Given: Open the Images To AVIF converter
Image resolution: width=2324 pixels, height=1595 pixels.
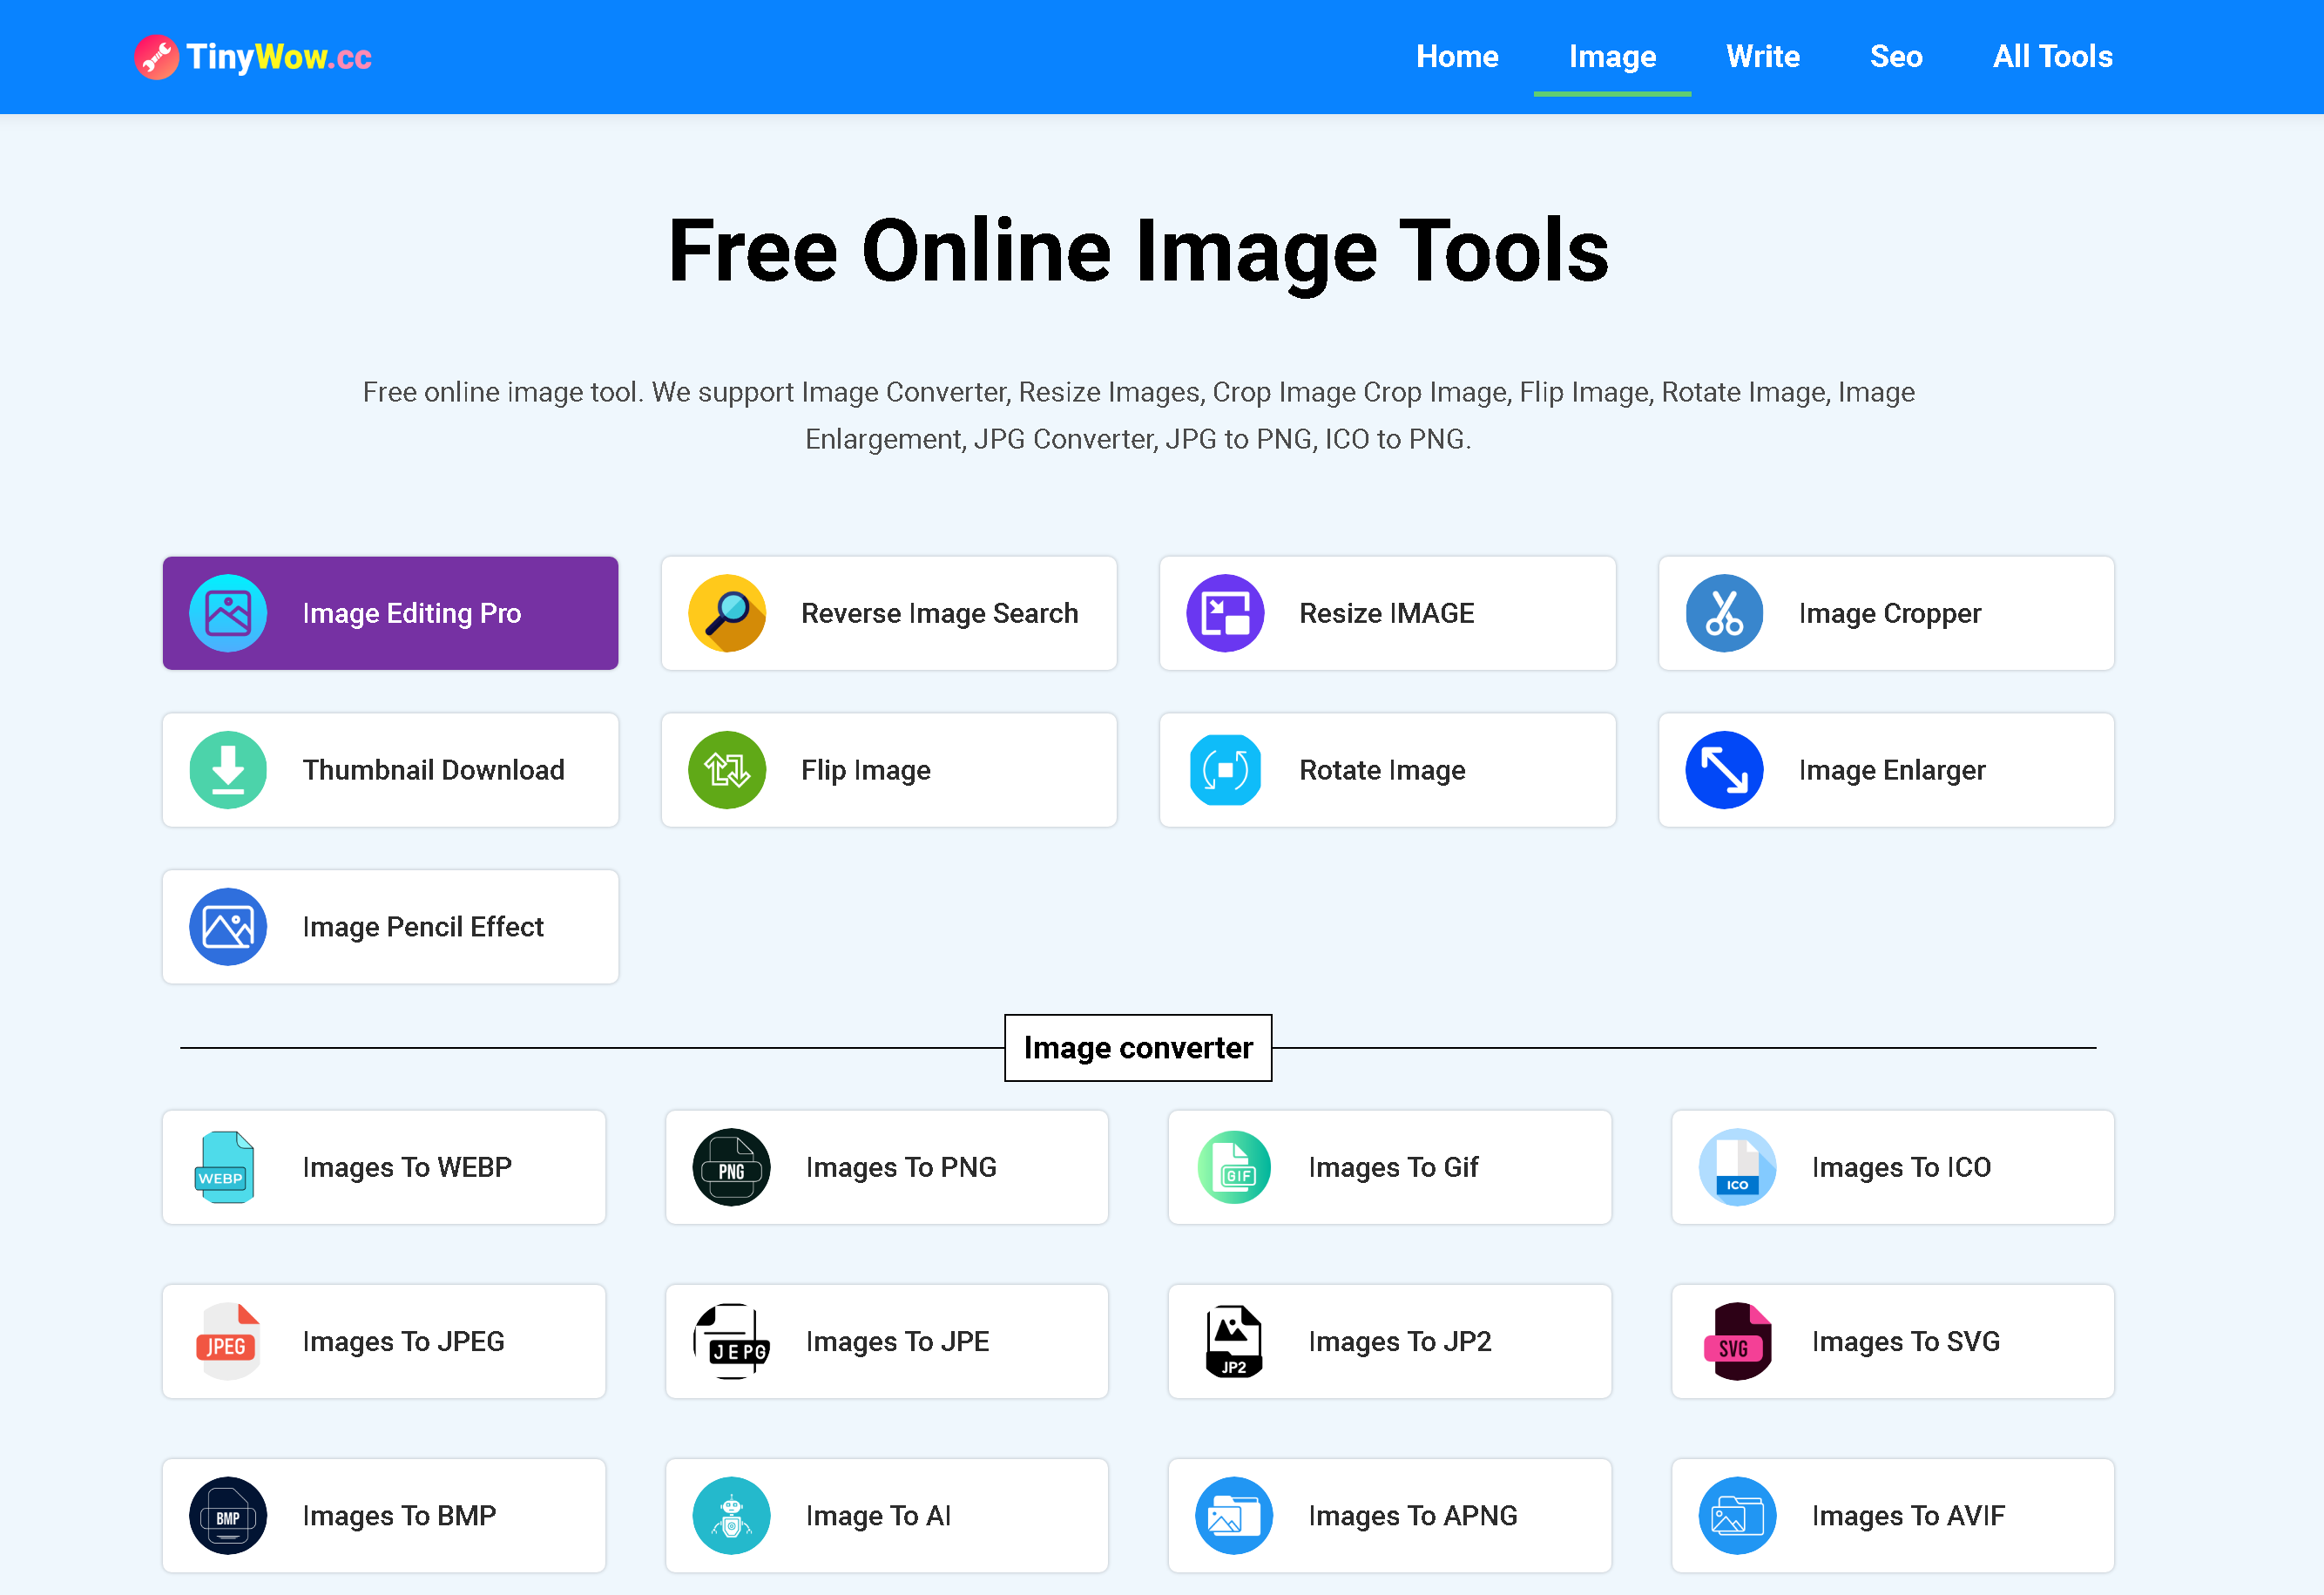Looking at the screenshot, I should point(1892,1515).
